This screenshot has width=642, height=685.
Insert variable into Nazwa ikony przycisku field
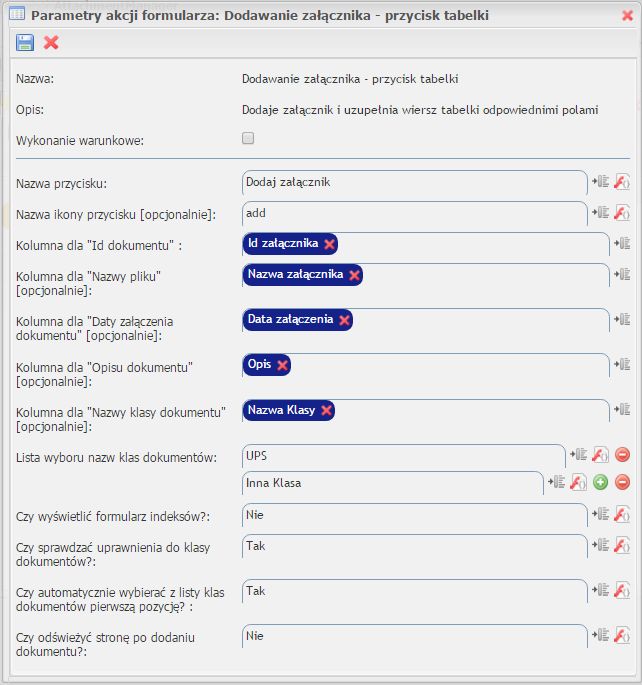pyautogui.click(x=600, y=212)
